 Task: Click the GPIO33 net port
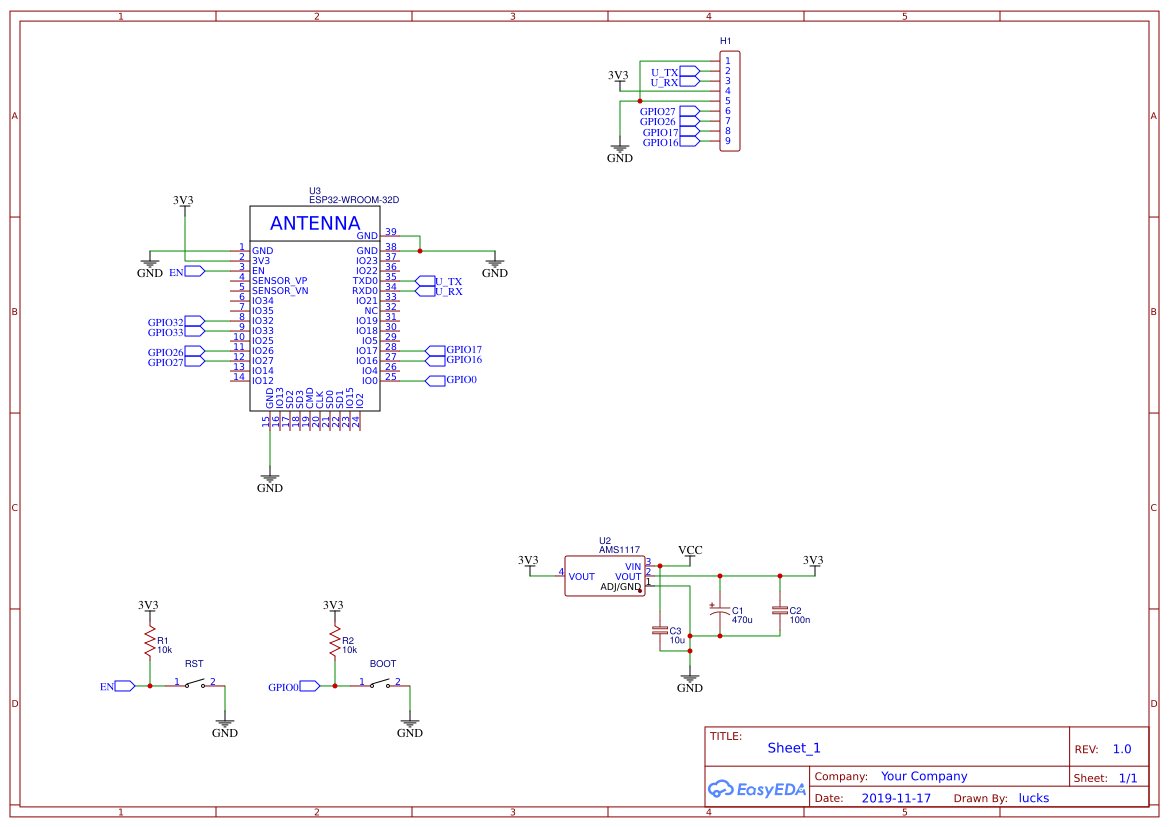(x=176, y=332)
